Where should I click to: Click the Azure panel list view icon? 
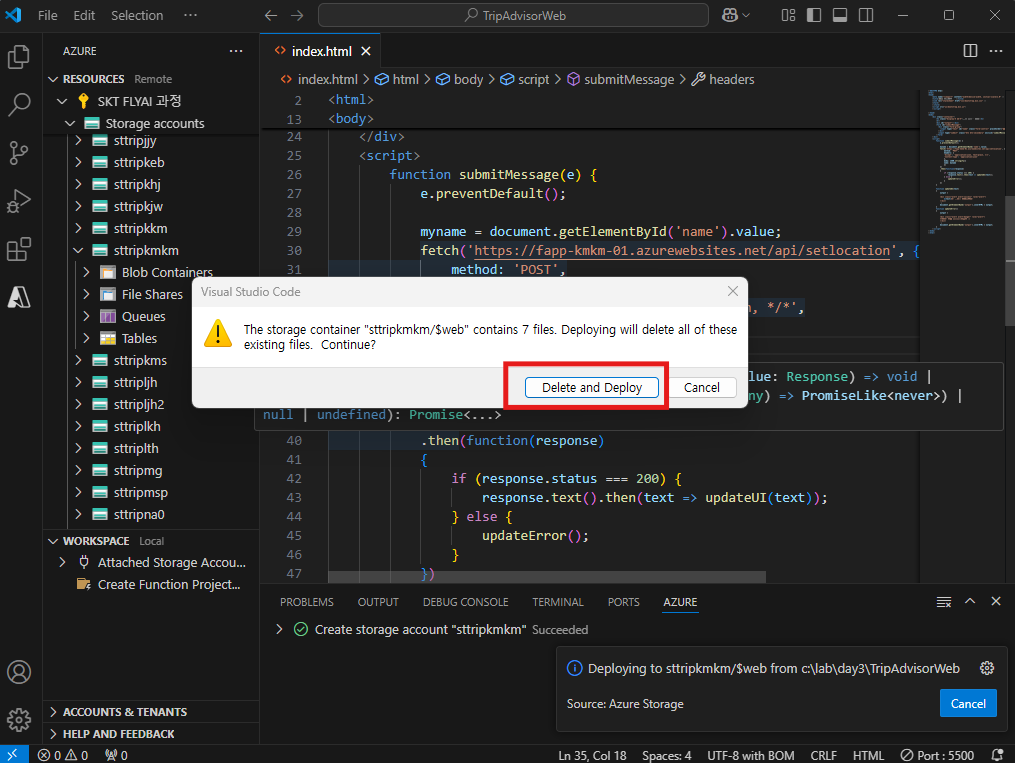coord(944,602)
